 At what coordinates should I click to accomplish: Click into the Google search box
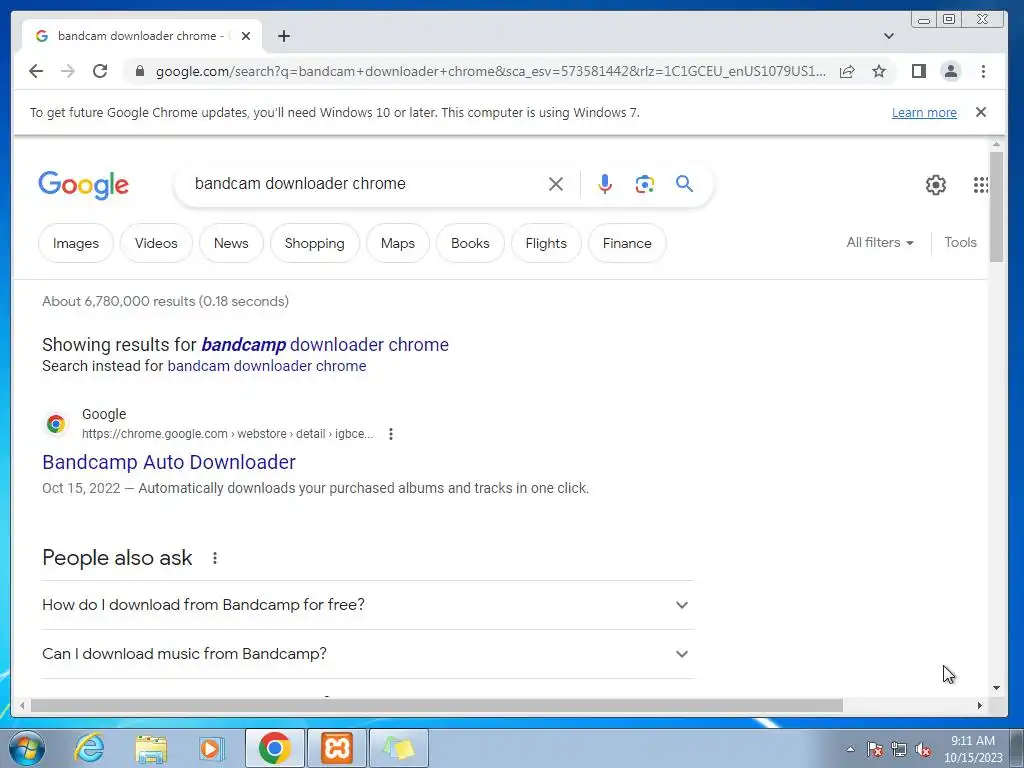point(366,184)
